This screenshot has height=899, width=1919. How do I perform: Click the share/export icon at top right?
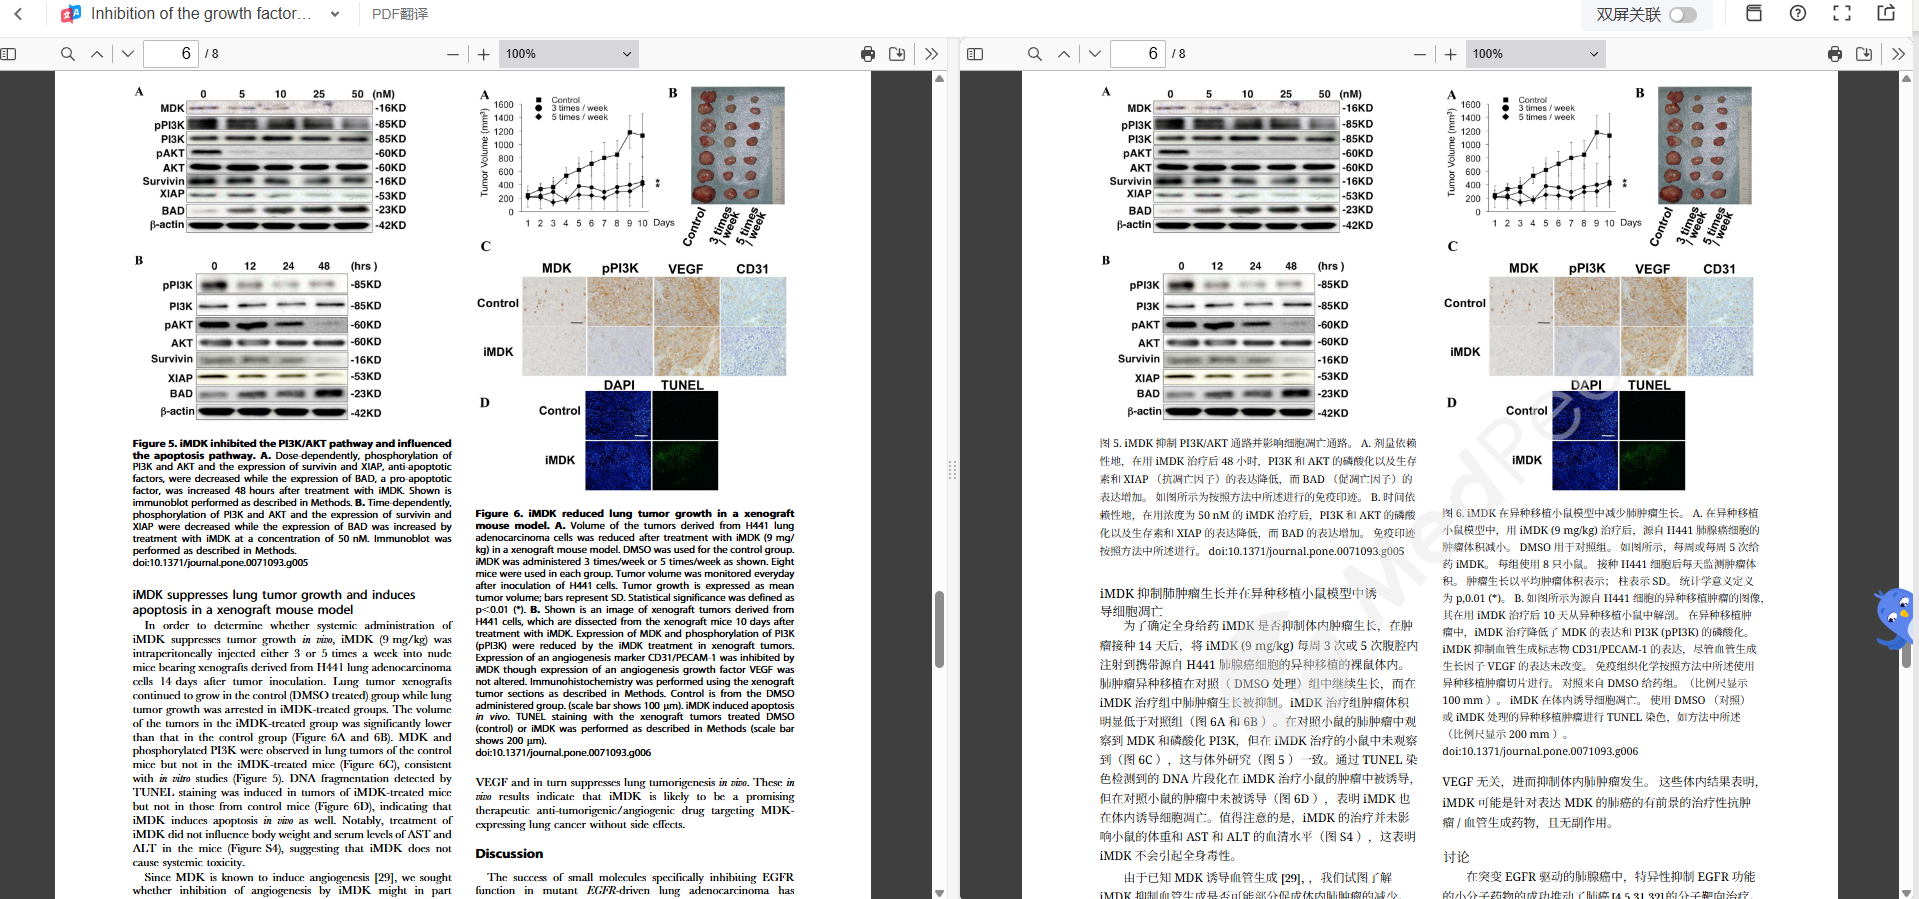pos(1886,13)
